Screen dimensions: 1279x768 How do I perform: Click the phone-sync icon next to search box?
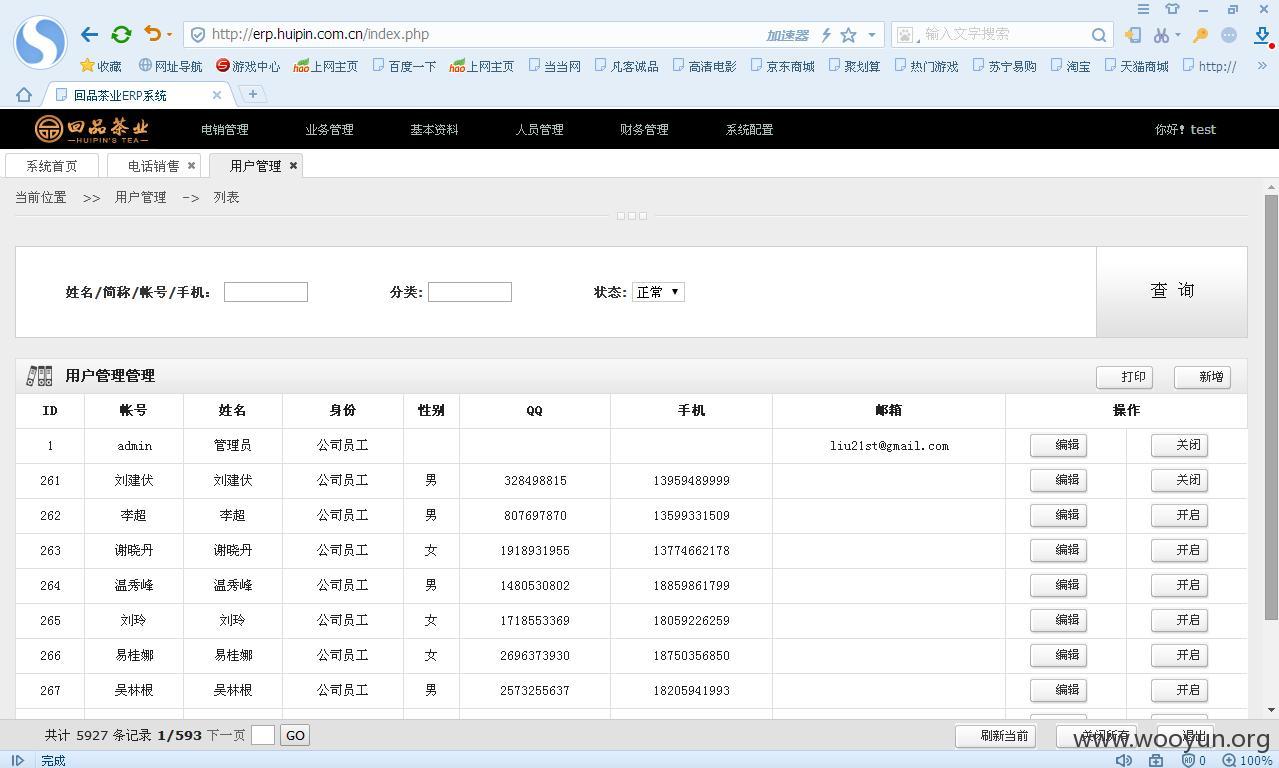pos(1132,35)
